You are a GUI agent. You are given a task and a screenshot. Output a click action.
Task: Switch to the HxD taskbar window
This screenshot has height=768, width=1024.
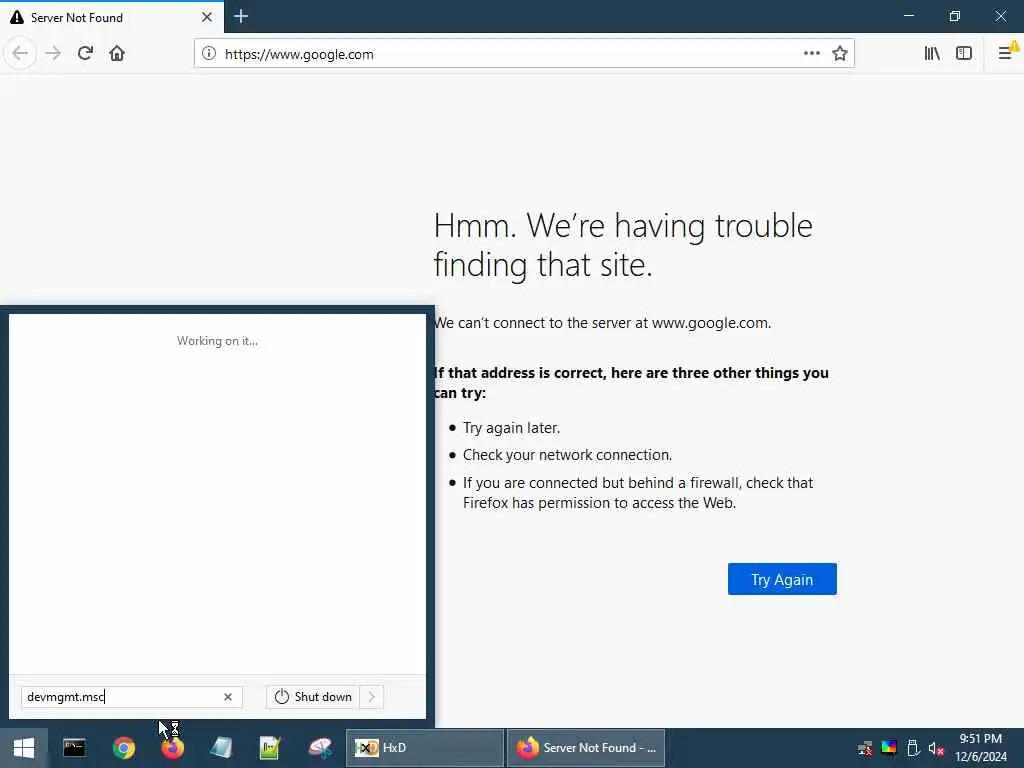424,748
